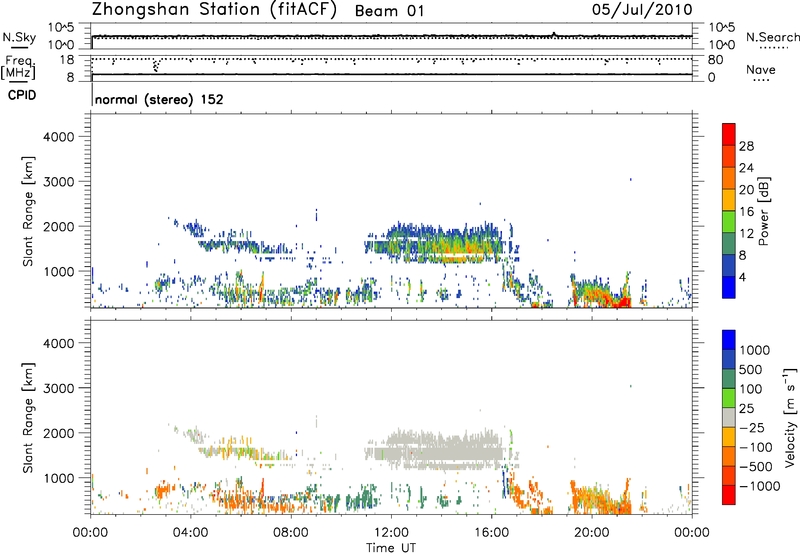Click the 'Zhongshan Station (fitACF)' plot title
This screenshot has width=800, height=554.
click(x=214, y=9)
